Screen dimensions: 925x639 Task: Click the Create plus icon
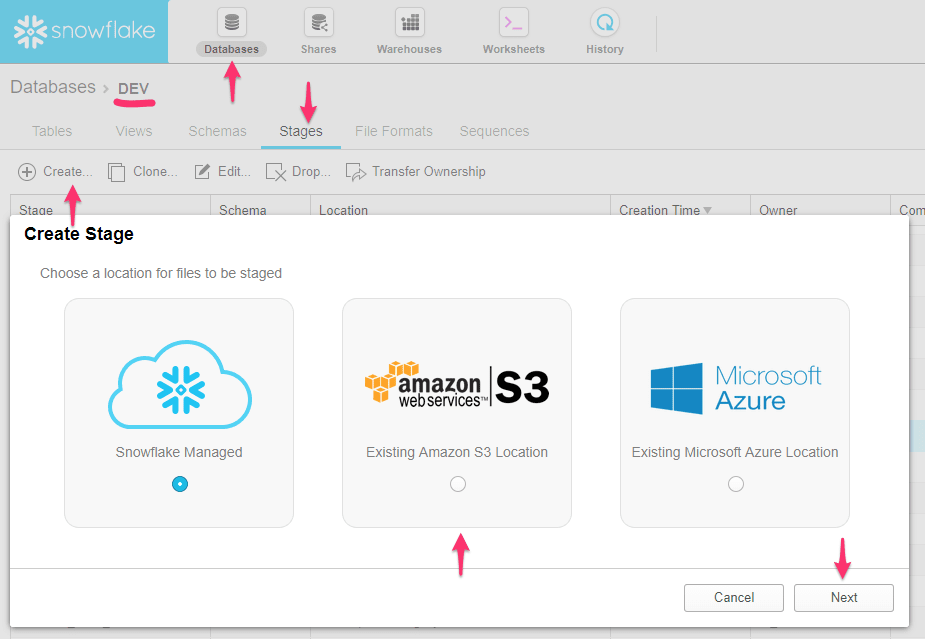click(x=27, y=172)
